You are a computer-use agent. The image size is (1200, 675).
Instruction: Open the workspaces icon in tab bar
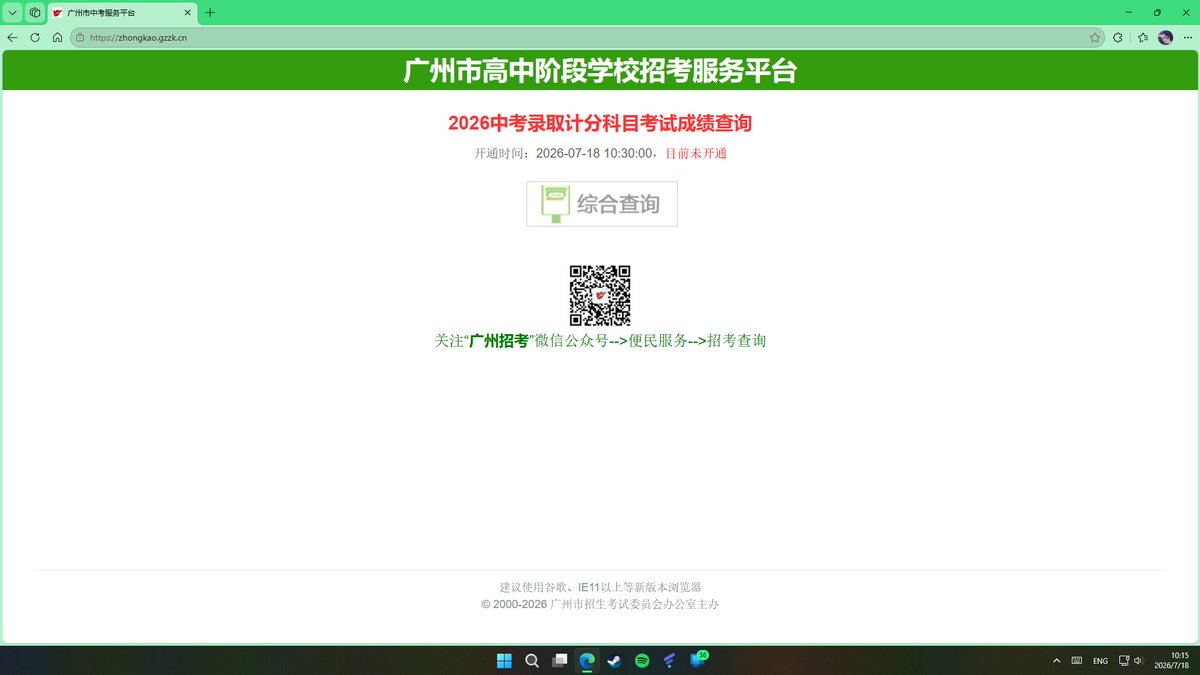tap(35, 13)
